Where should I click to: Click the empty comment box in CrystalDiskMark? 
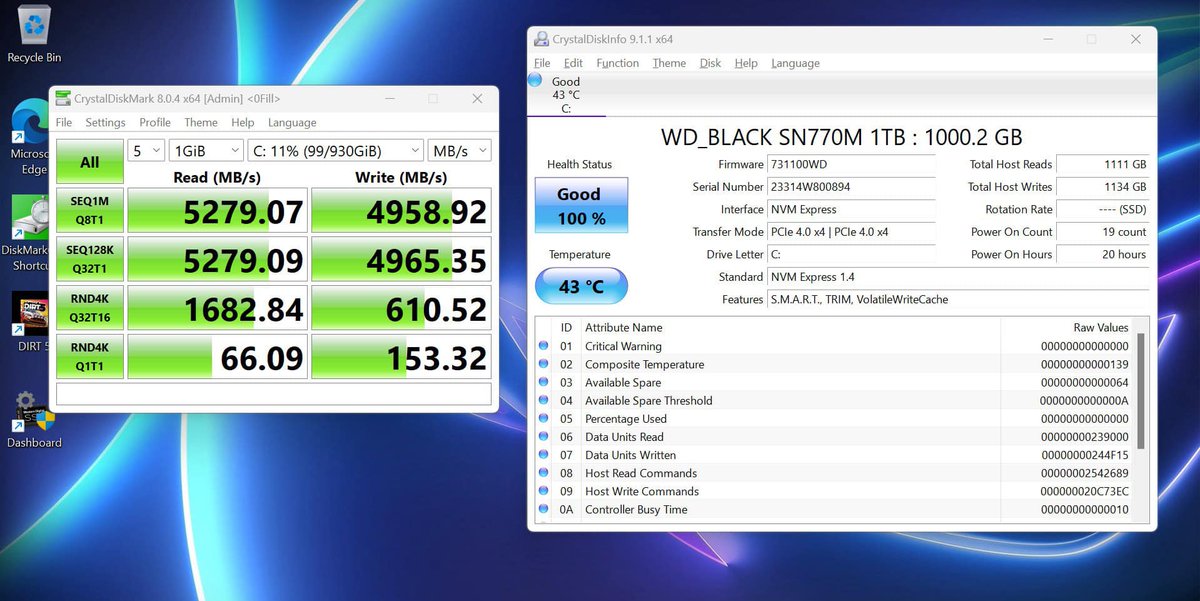coord(273,393)
